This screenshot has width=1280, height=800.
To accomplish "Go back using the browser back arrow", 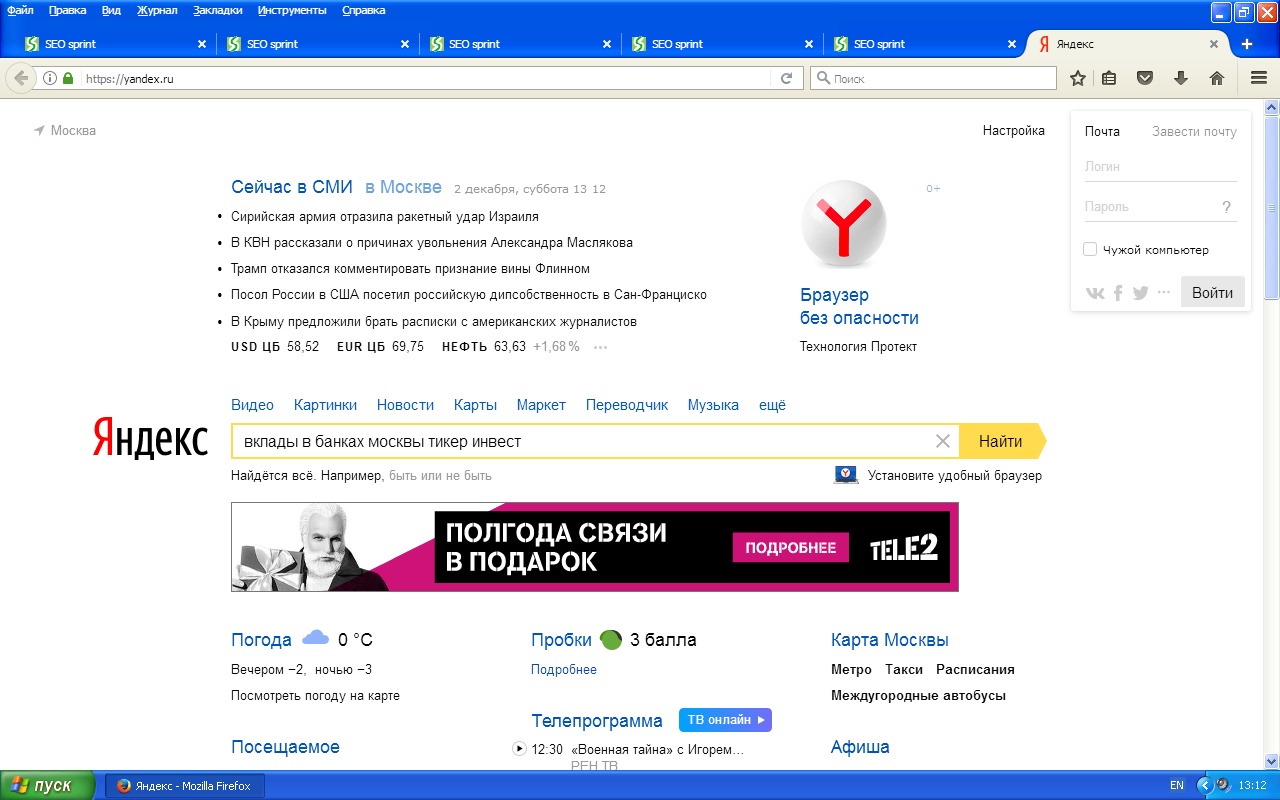I will 21,78.
